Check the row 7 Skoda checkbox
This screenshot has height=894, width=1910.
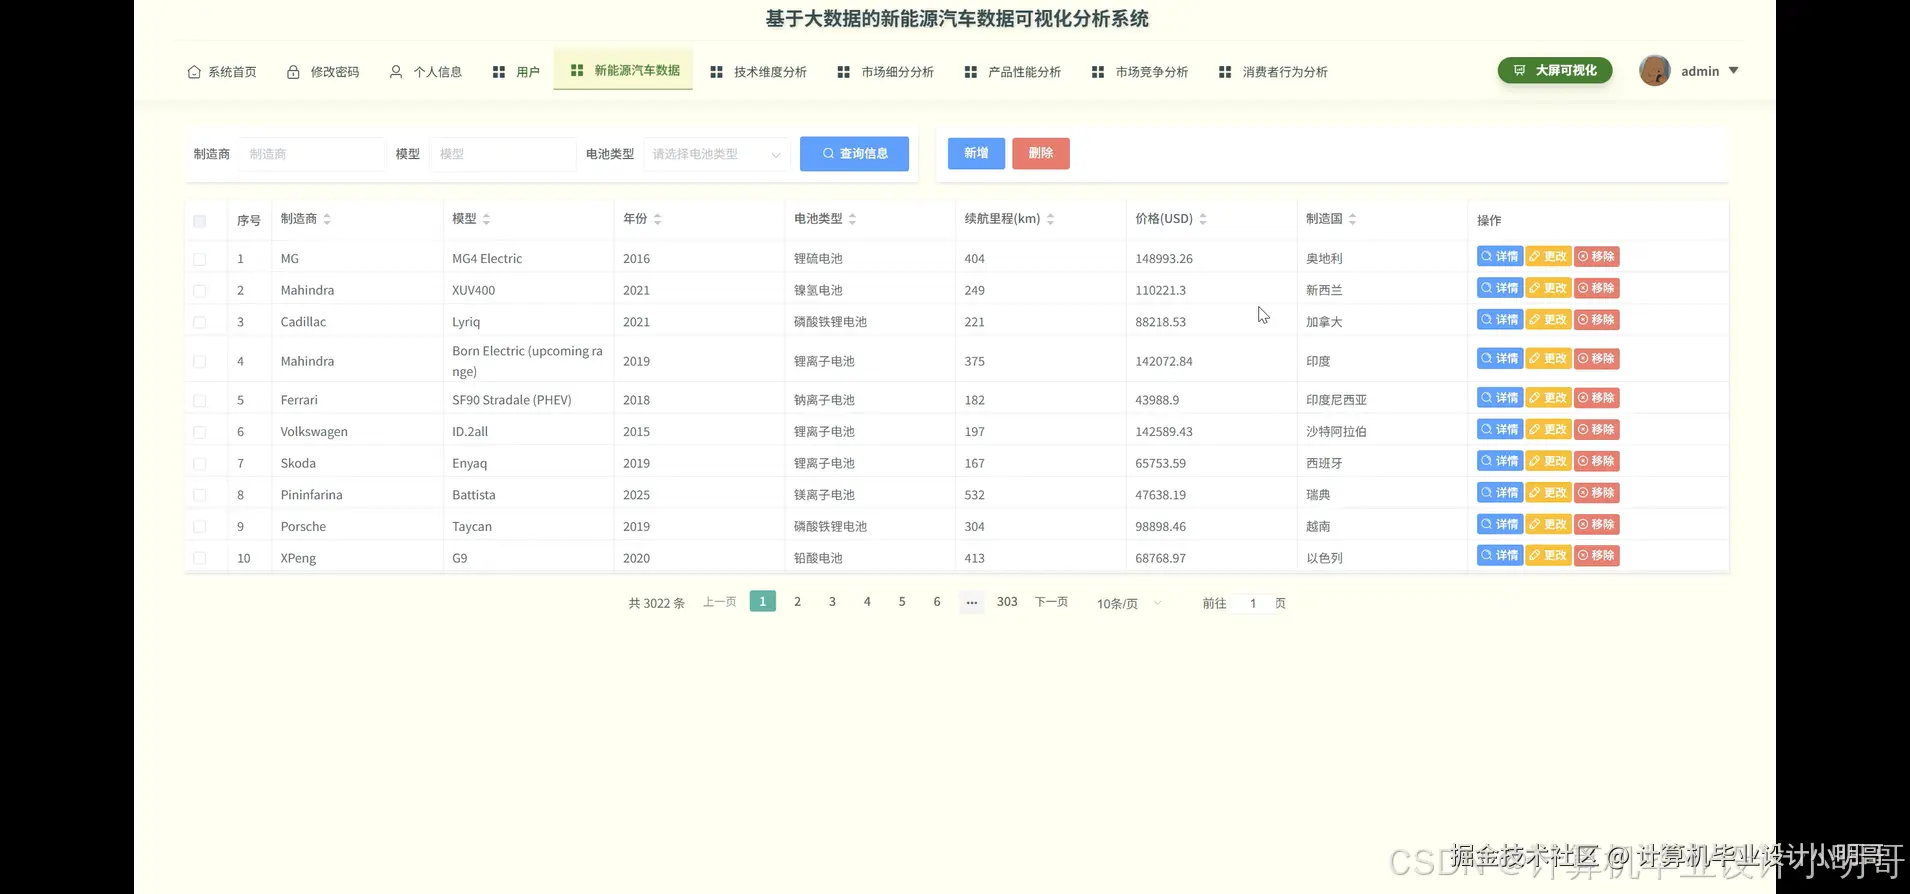click(x=200, y=464)
